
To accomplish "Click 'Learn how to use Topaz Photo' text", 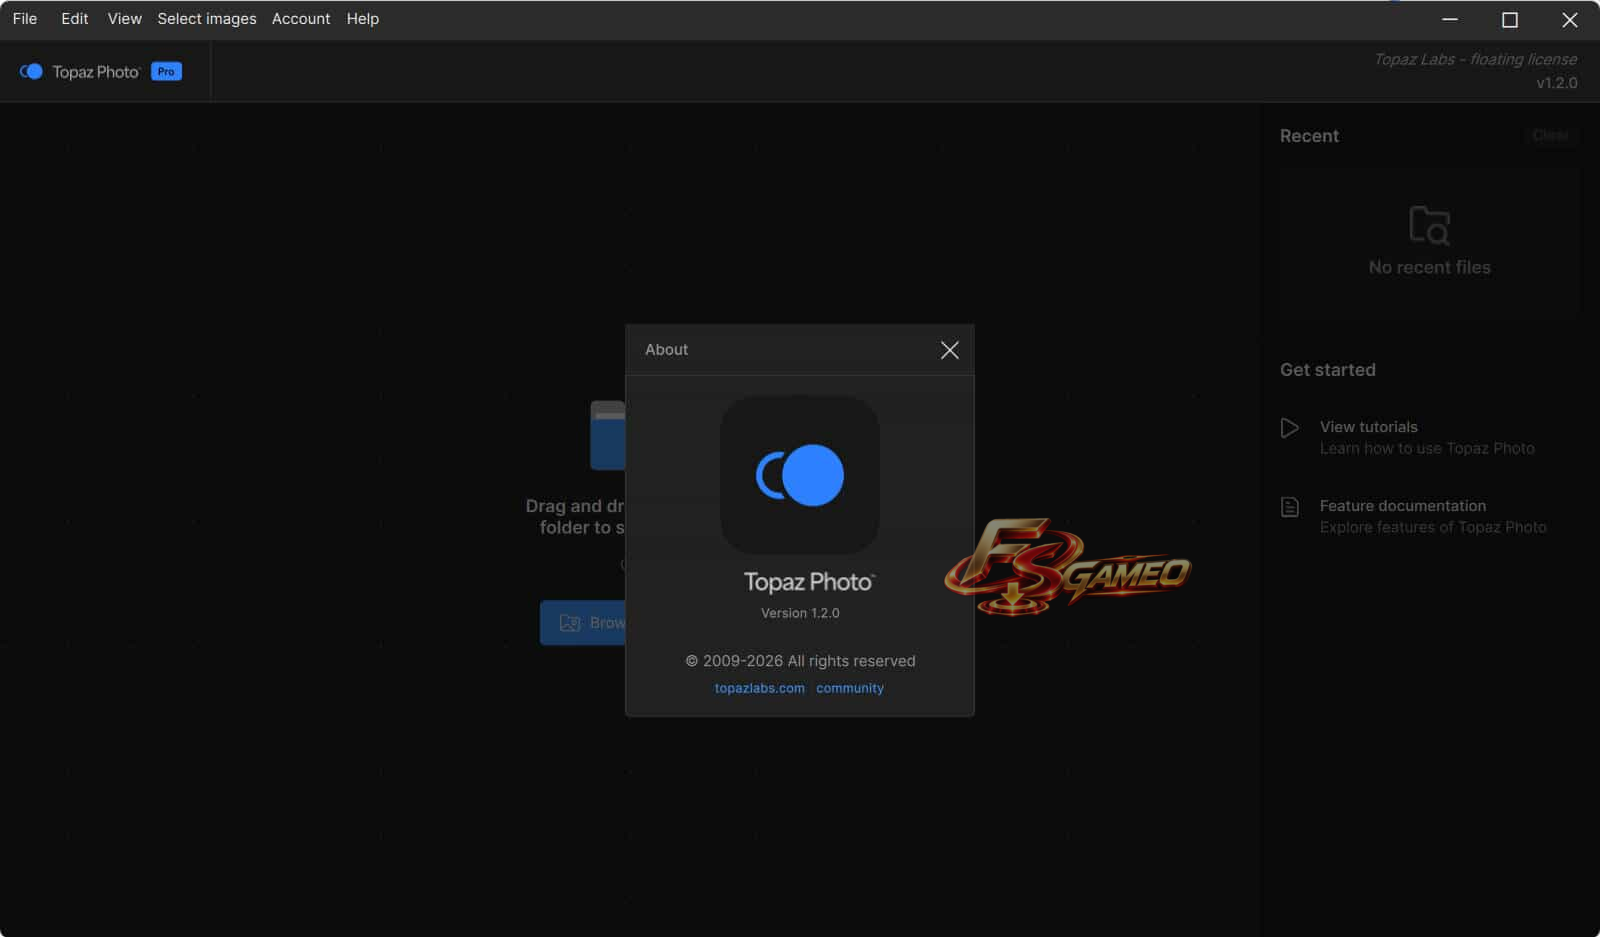I will 1427,448.
